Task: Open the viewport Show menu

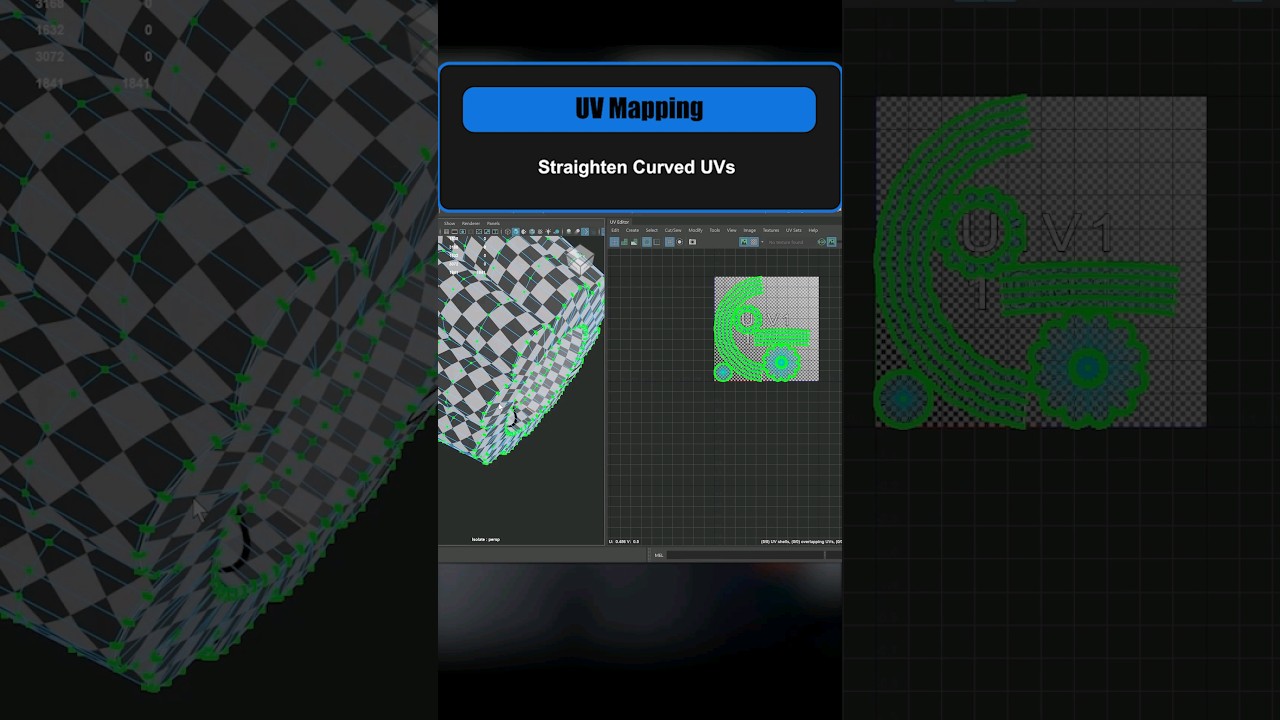Action: click(449, 223)
